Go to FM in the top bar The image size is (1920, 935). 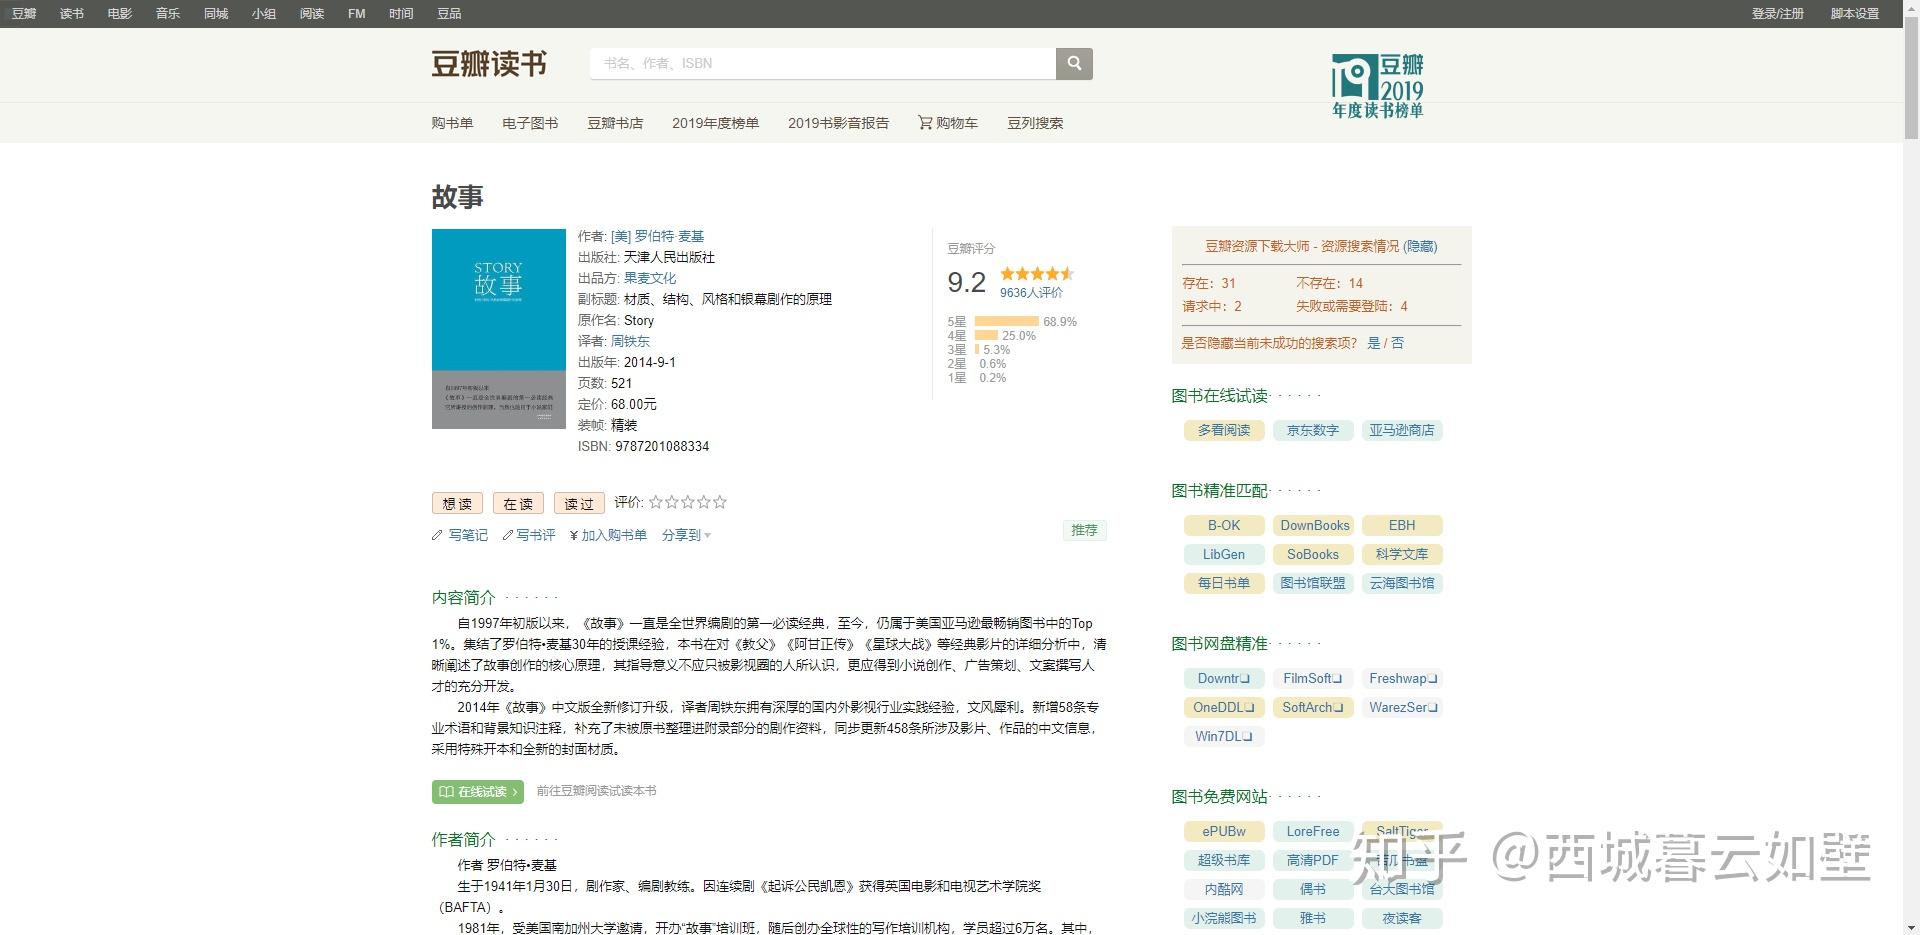pos(357,13)
